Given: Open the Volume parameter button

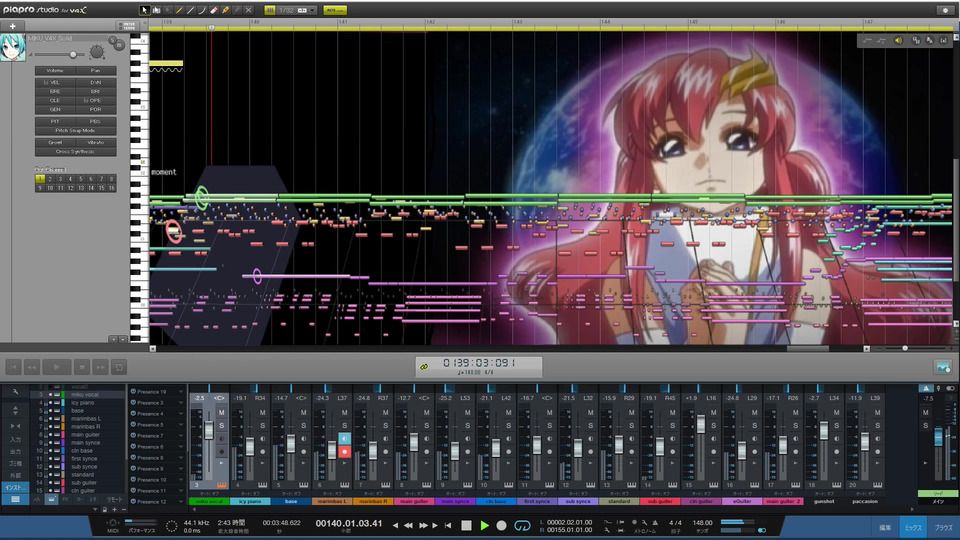Looking at the screenshot, I should [x=55, y=70].
